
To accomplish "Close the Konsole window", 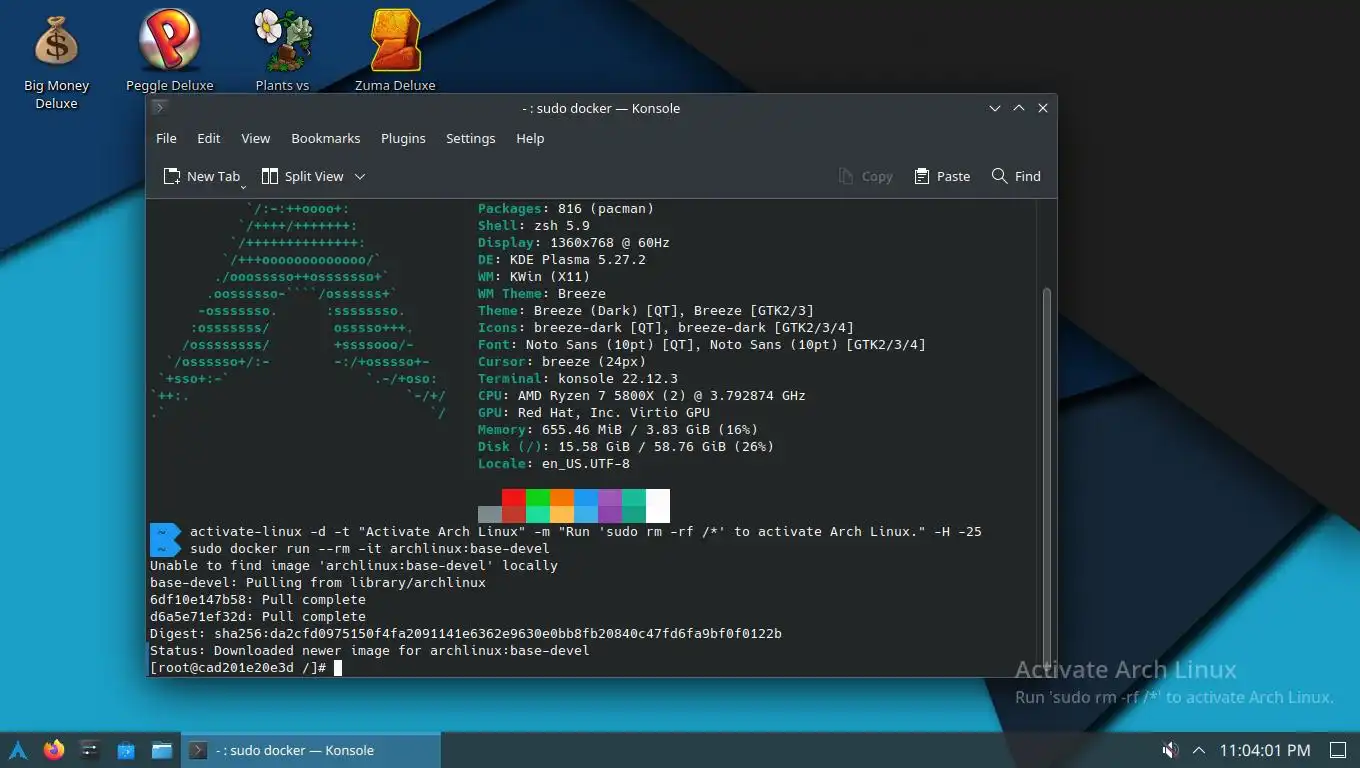I will 1043,108.
